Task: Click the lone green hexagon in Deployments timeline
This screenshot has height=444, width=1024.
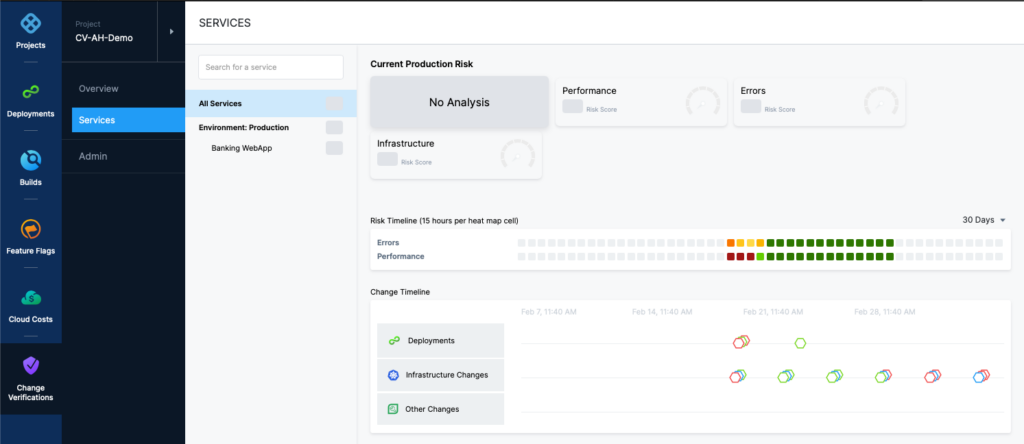Action: (800, 343)
